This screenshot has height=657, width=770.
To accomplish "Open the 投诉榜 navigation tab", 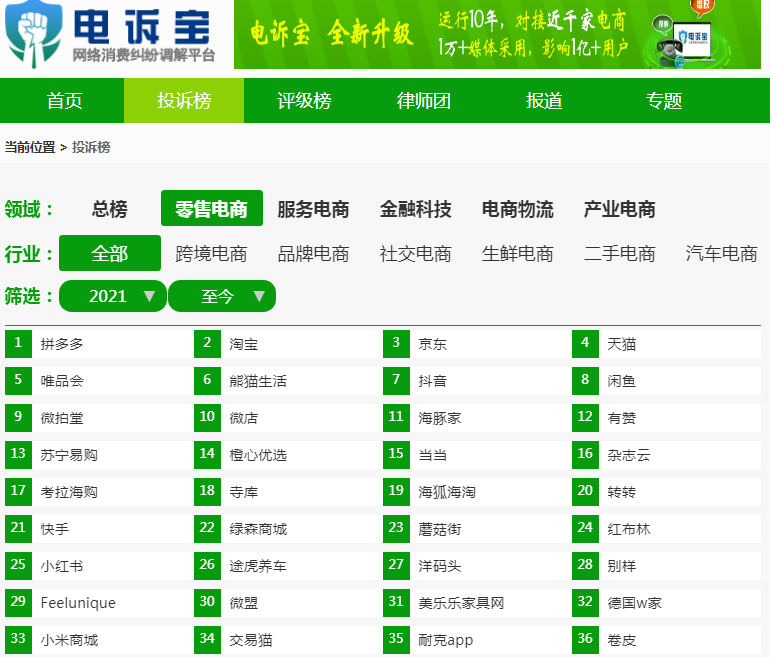I will click(184, 101).
